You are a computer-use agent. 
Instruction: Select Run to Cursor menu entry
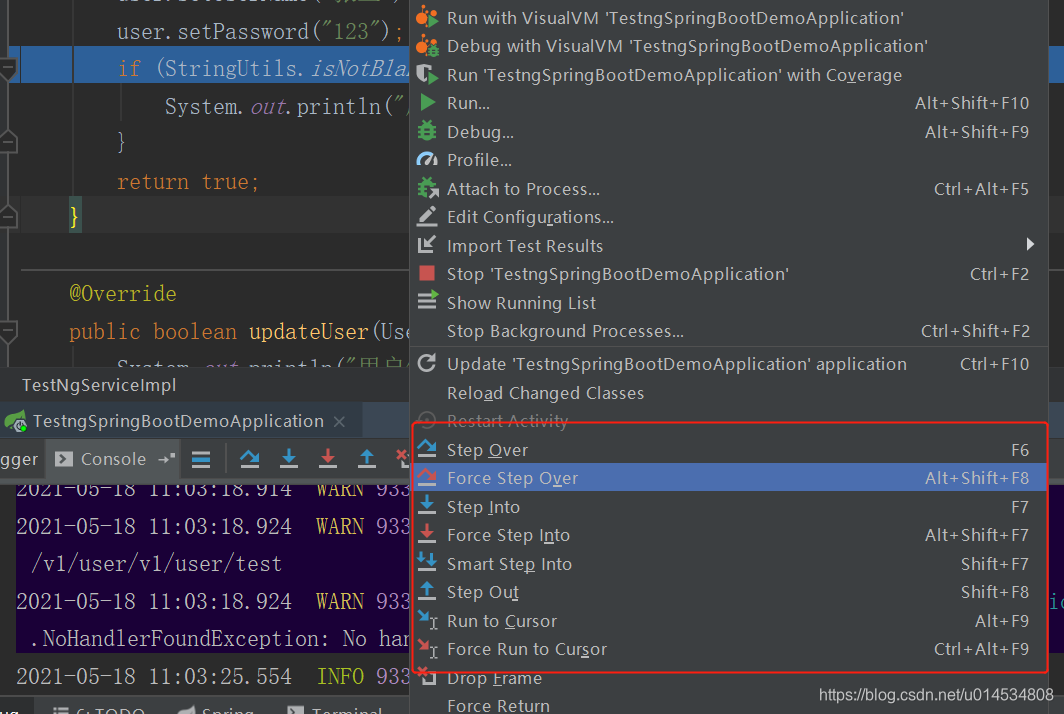click(x=730, y=621)
